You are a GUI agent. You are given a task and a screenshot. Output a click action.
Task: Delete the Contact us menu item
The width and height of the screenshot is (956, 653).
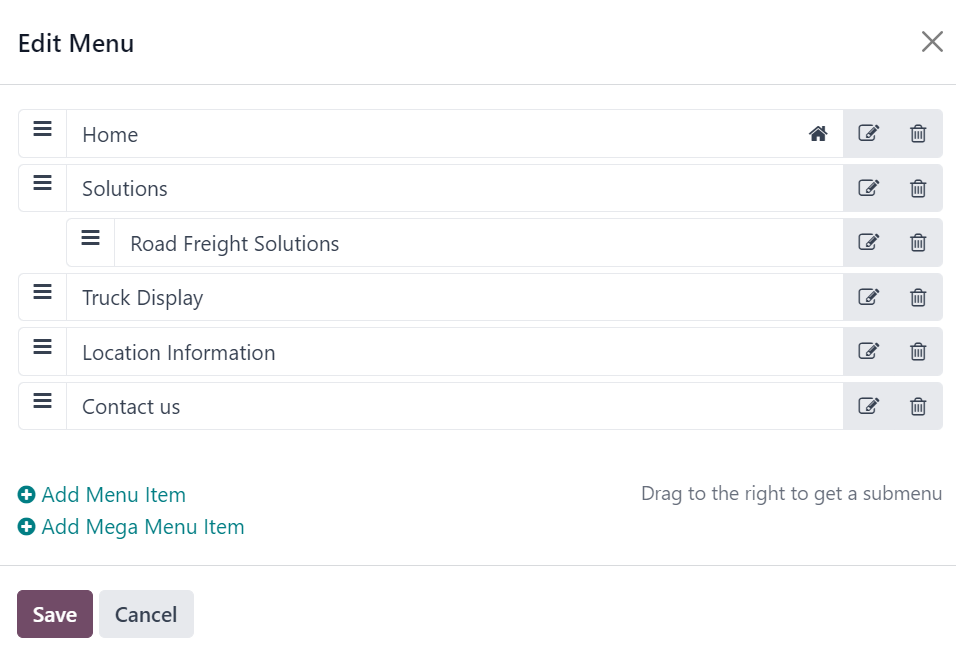coord(918,406)
